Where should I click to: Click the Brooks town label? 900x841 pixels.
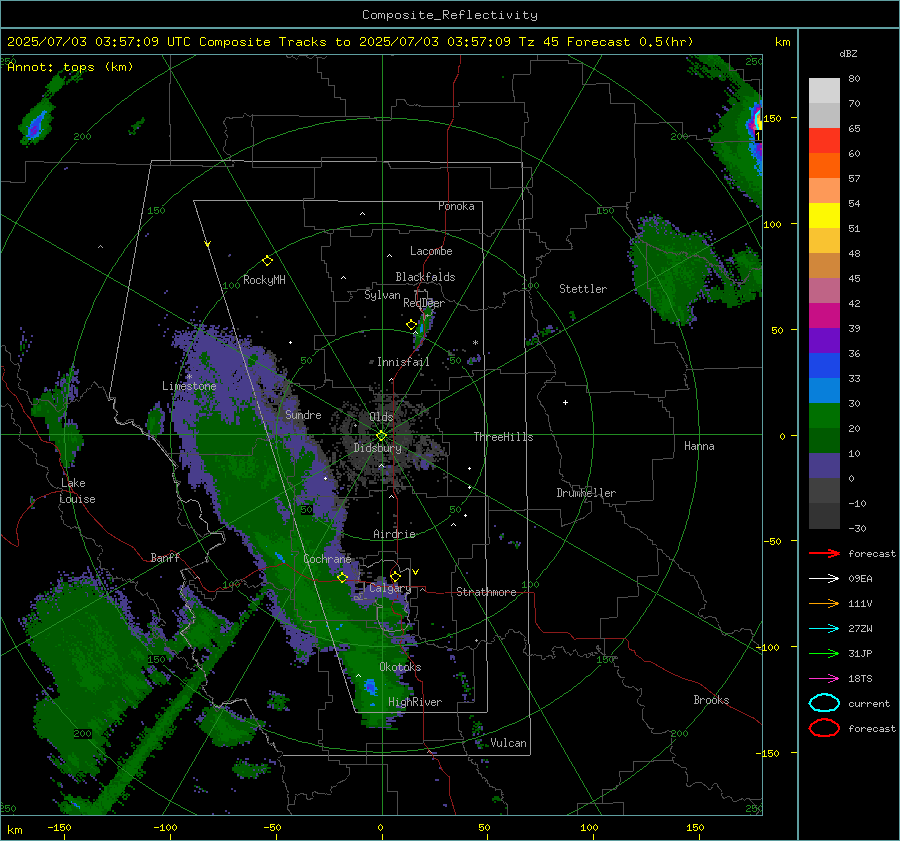click(x=711, y=700)
